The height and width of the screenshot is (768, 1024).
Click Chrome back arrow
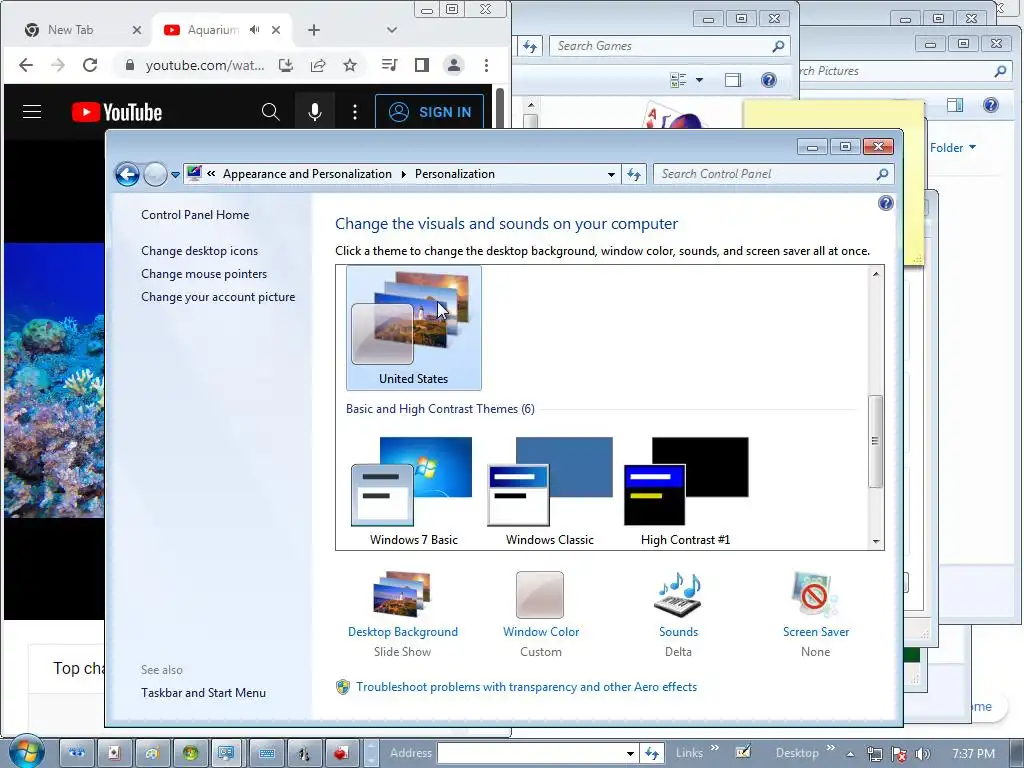(x=26, y=65)
